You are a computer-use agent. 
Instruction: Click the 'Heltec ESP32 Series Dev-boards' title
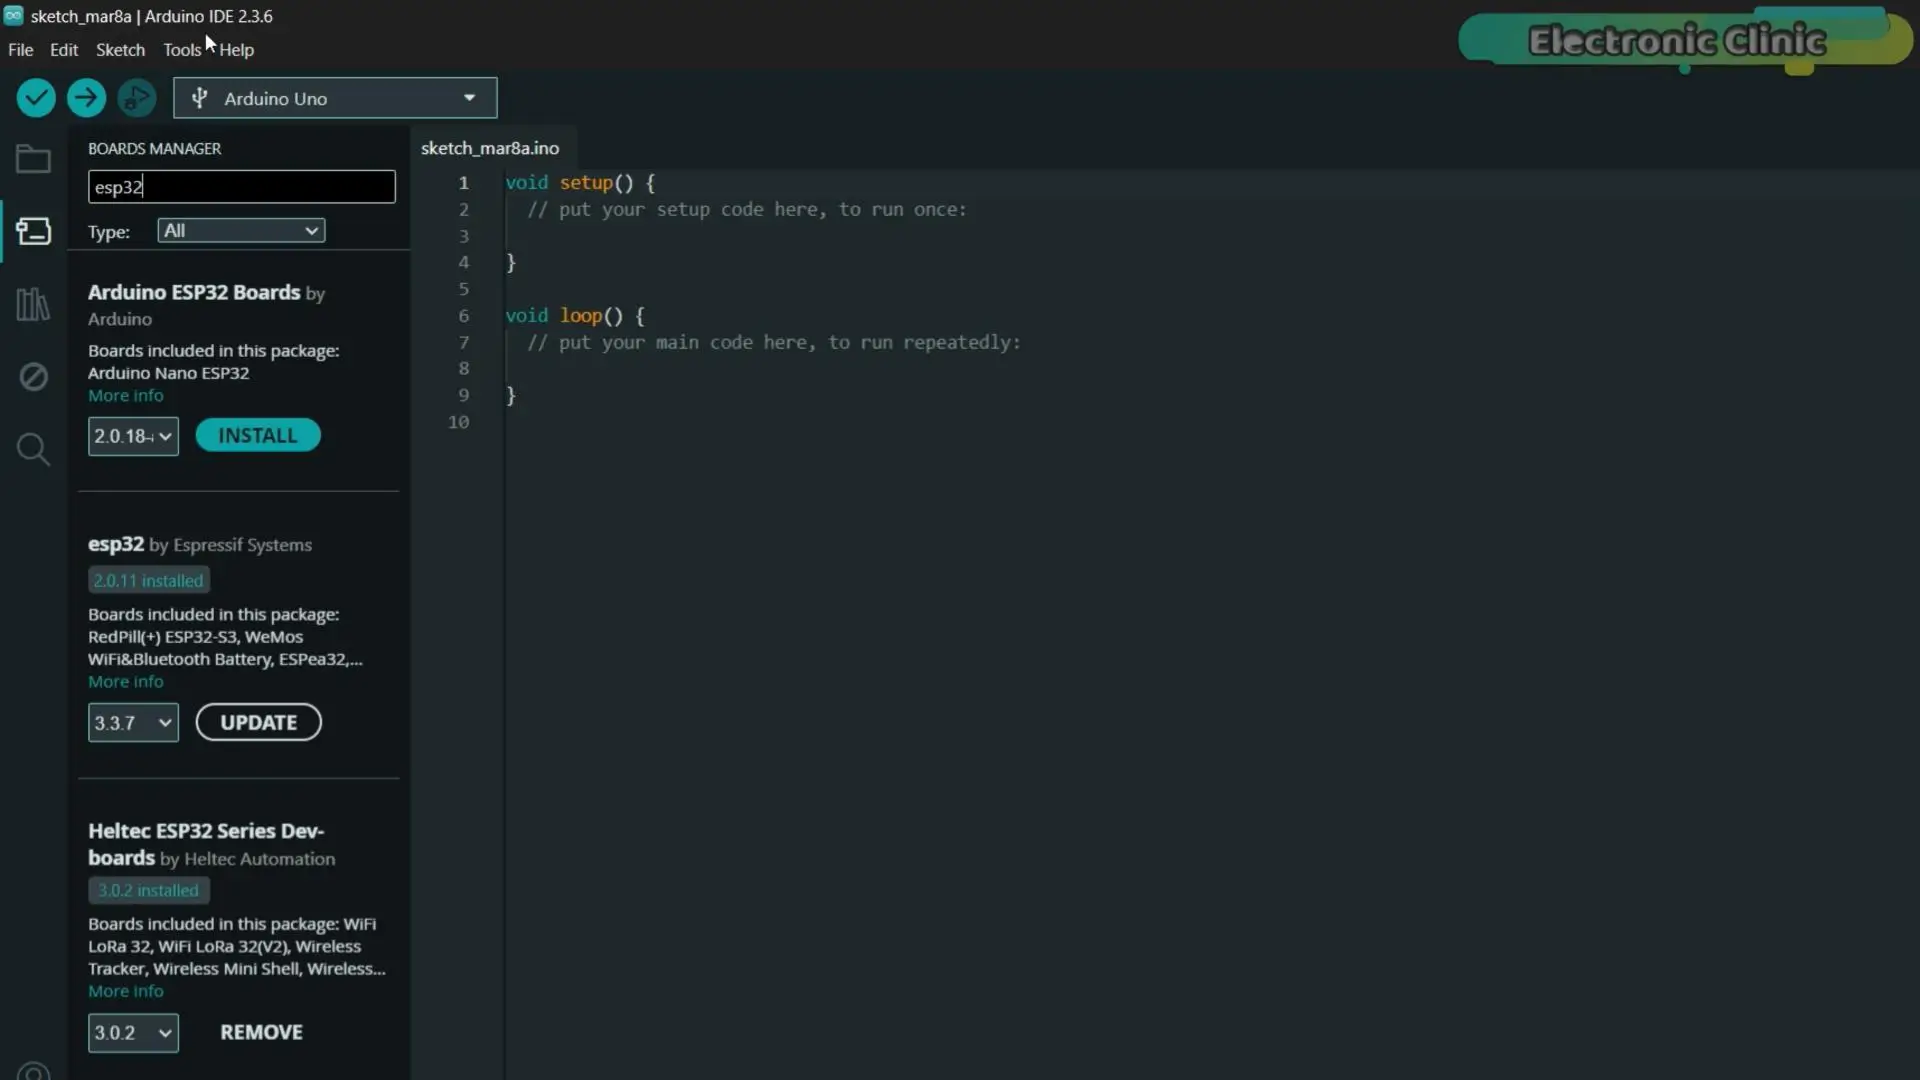[x=205, y=844]
